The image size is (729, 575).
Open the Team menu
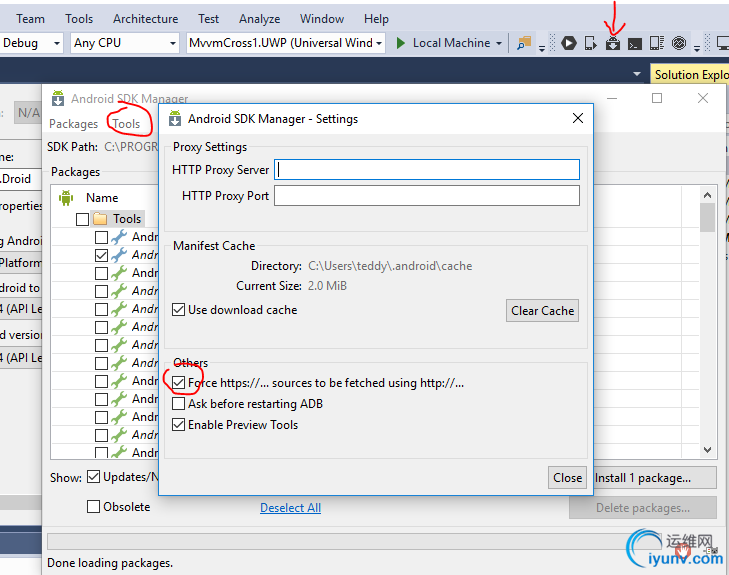(30, 19)
